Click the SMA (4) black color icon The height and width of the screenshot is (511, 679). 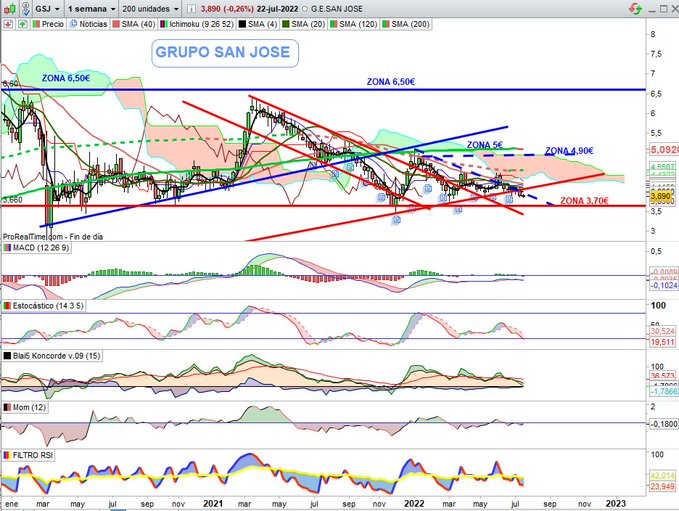coord(242,24)
